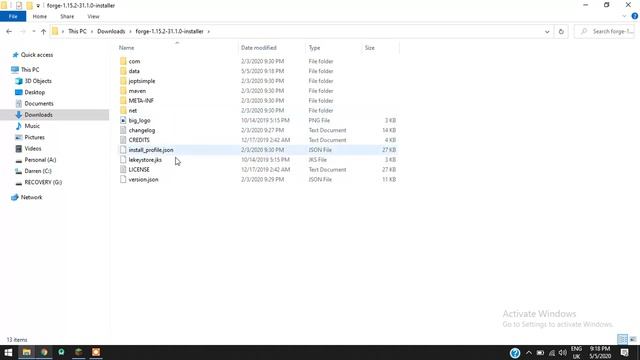Select Network in navigation pane
Screen dimensions: 640x360
31,197
